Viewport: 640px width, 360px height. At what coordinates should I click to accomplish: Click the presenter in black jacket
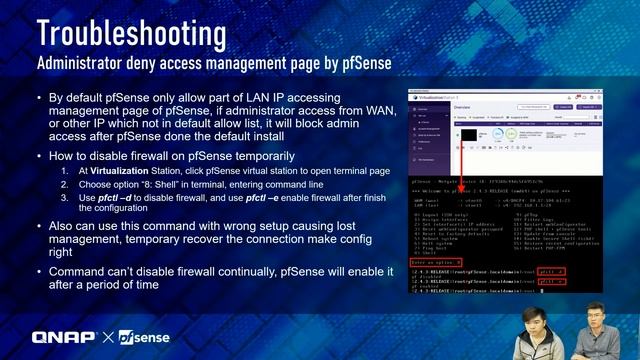click(537, 333)
